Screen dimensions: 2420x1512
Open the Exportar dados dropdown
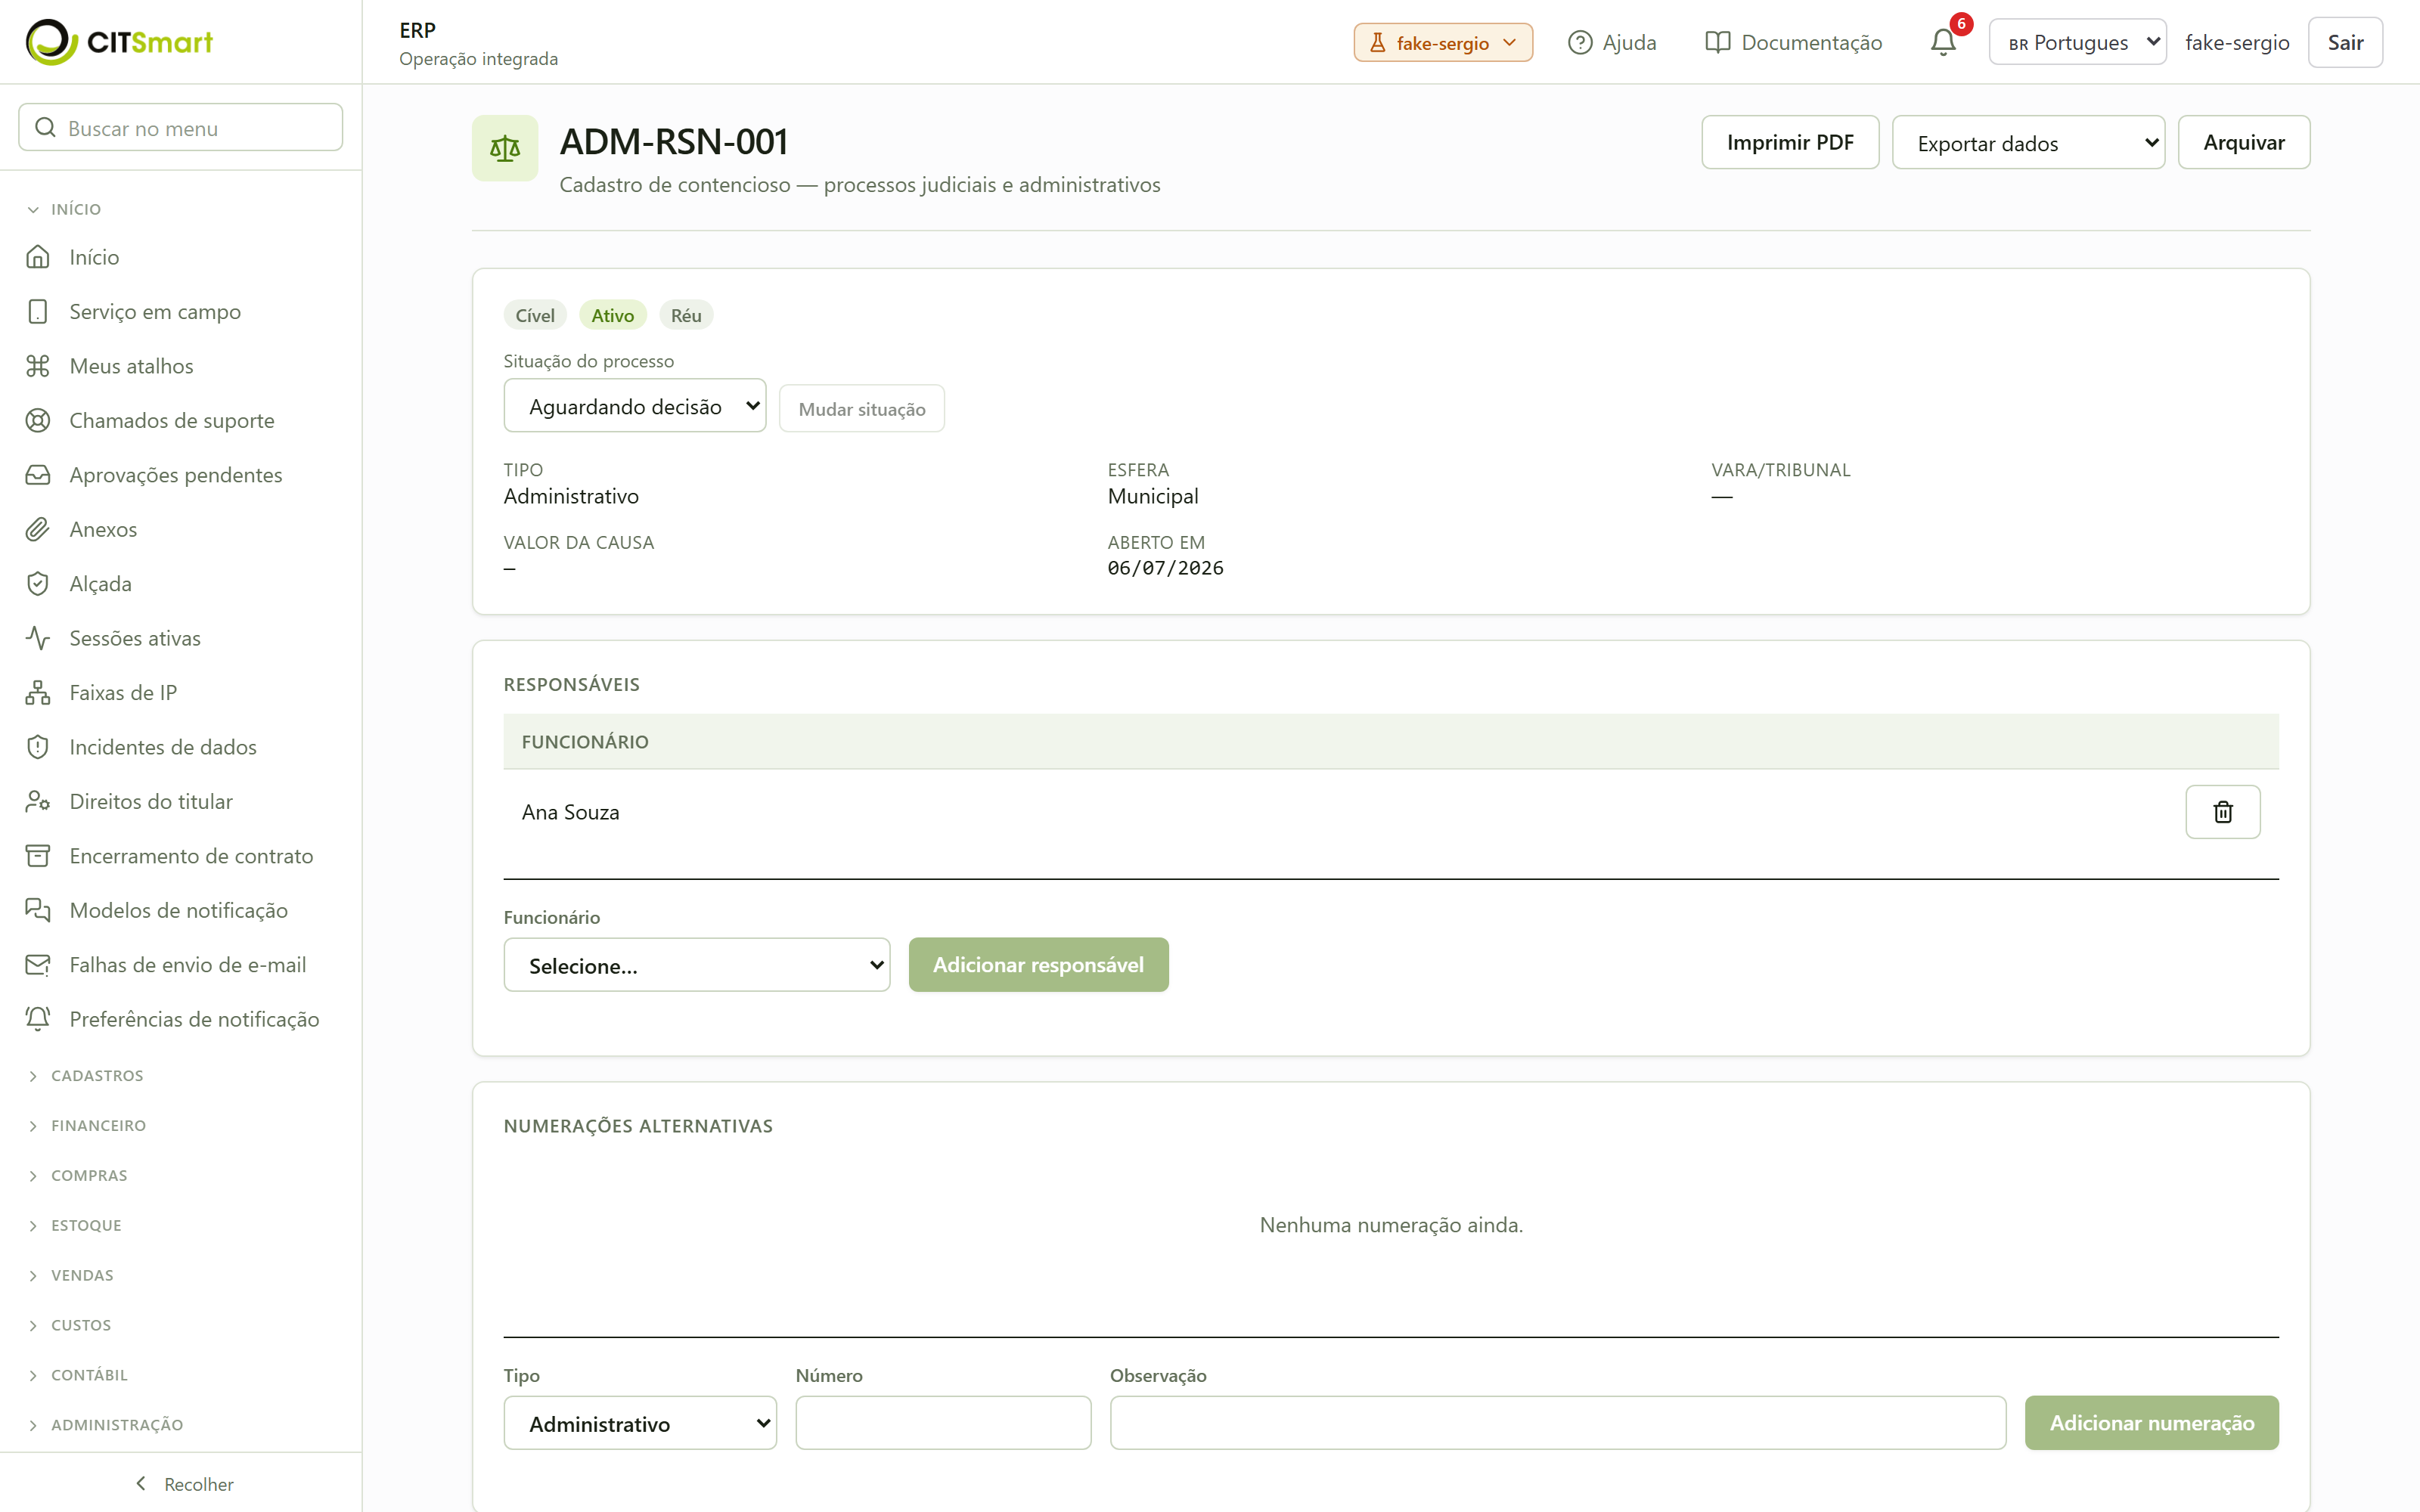[x=2028, y=143]
